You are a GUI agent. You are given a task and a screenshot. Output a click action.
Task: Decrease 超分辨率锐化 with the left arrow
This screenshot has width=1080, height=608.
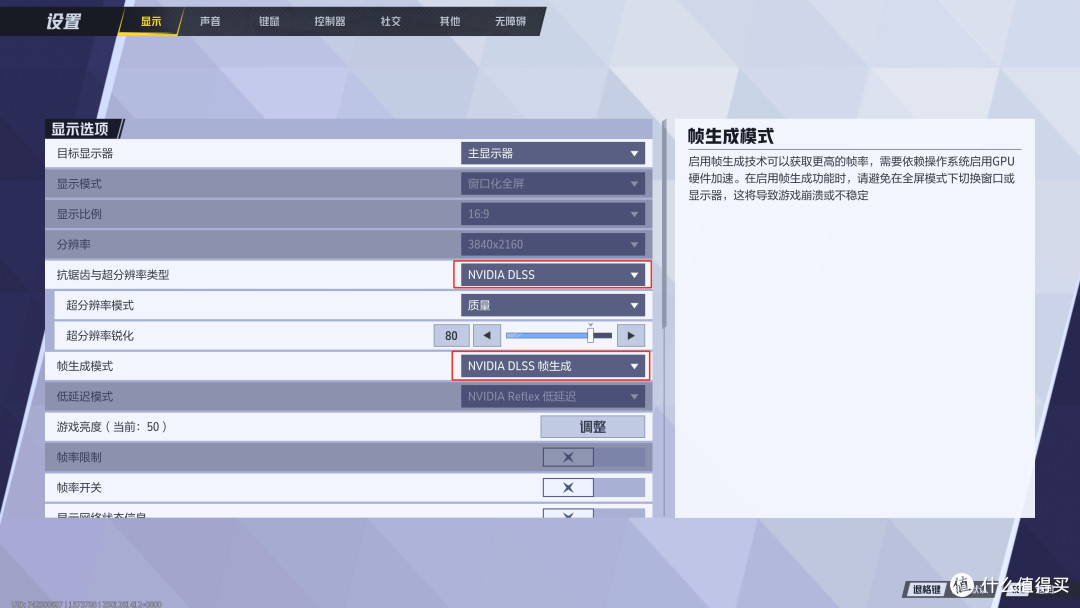(487, 335)
